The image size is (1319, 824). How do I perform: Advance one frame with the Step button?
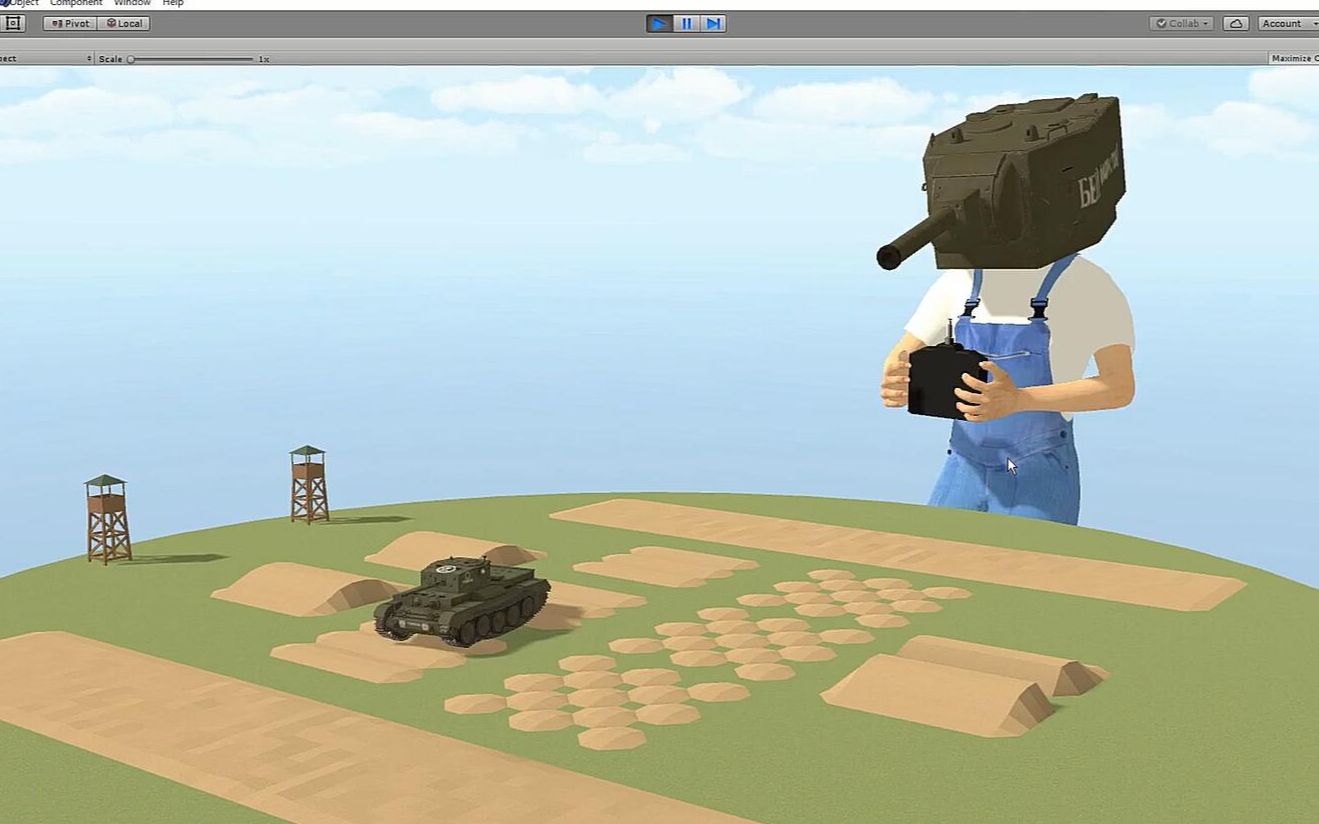[x=712, y=23]
